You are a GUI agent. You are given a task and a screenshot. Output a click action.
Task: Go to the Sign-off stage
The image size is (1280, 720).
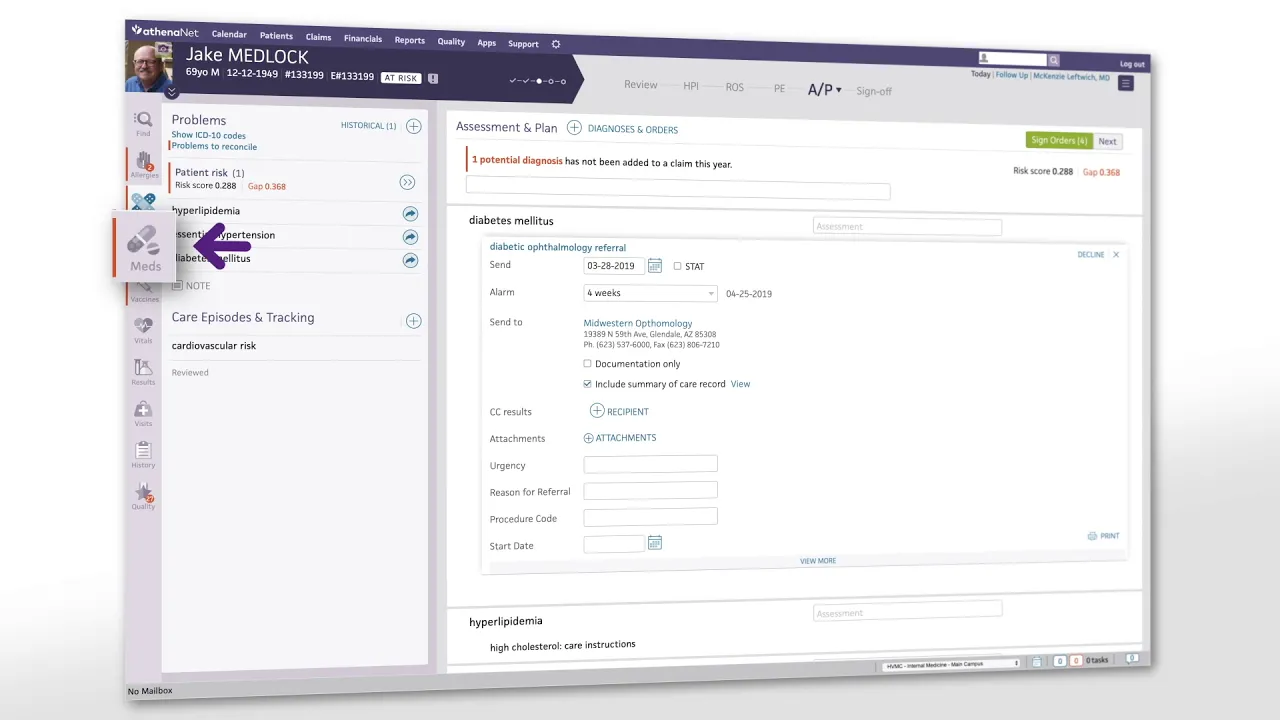click(x=873, y=91)
